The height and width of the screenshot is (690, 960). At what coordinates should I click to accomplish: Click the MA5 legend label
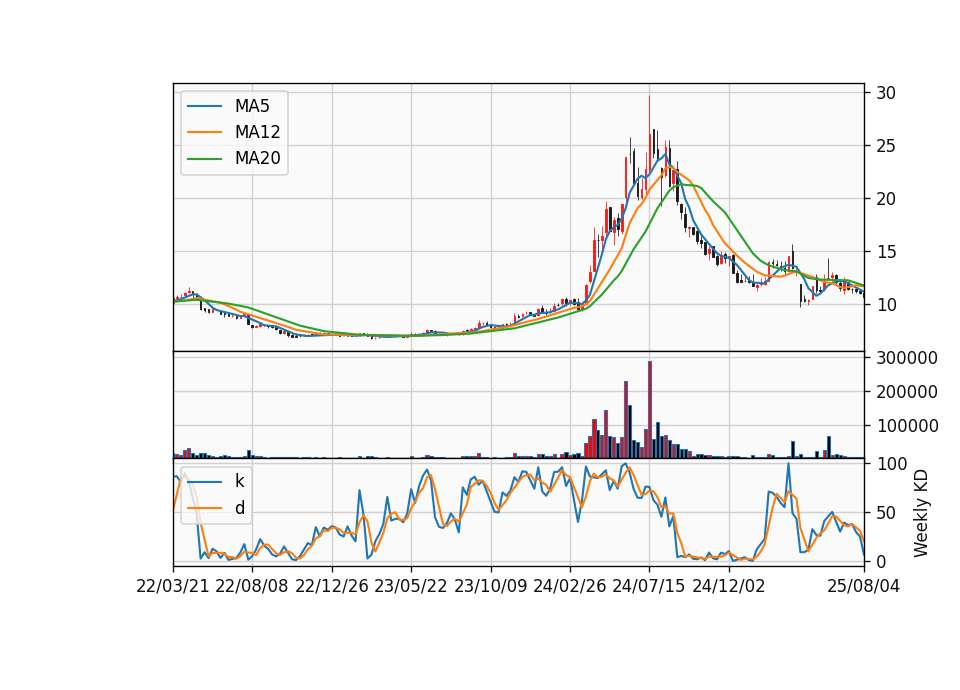[x=252, y=106]
